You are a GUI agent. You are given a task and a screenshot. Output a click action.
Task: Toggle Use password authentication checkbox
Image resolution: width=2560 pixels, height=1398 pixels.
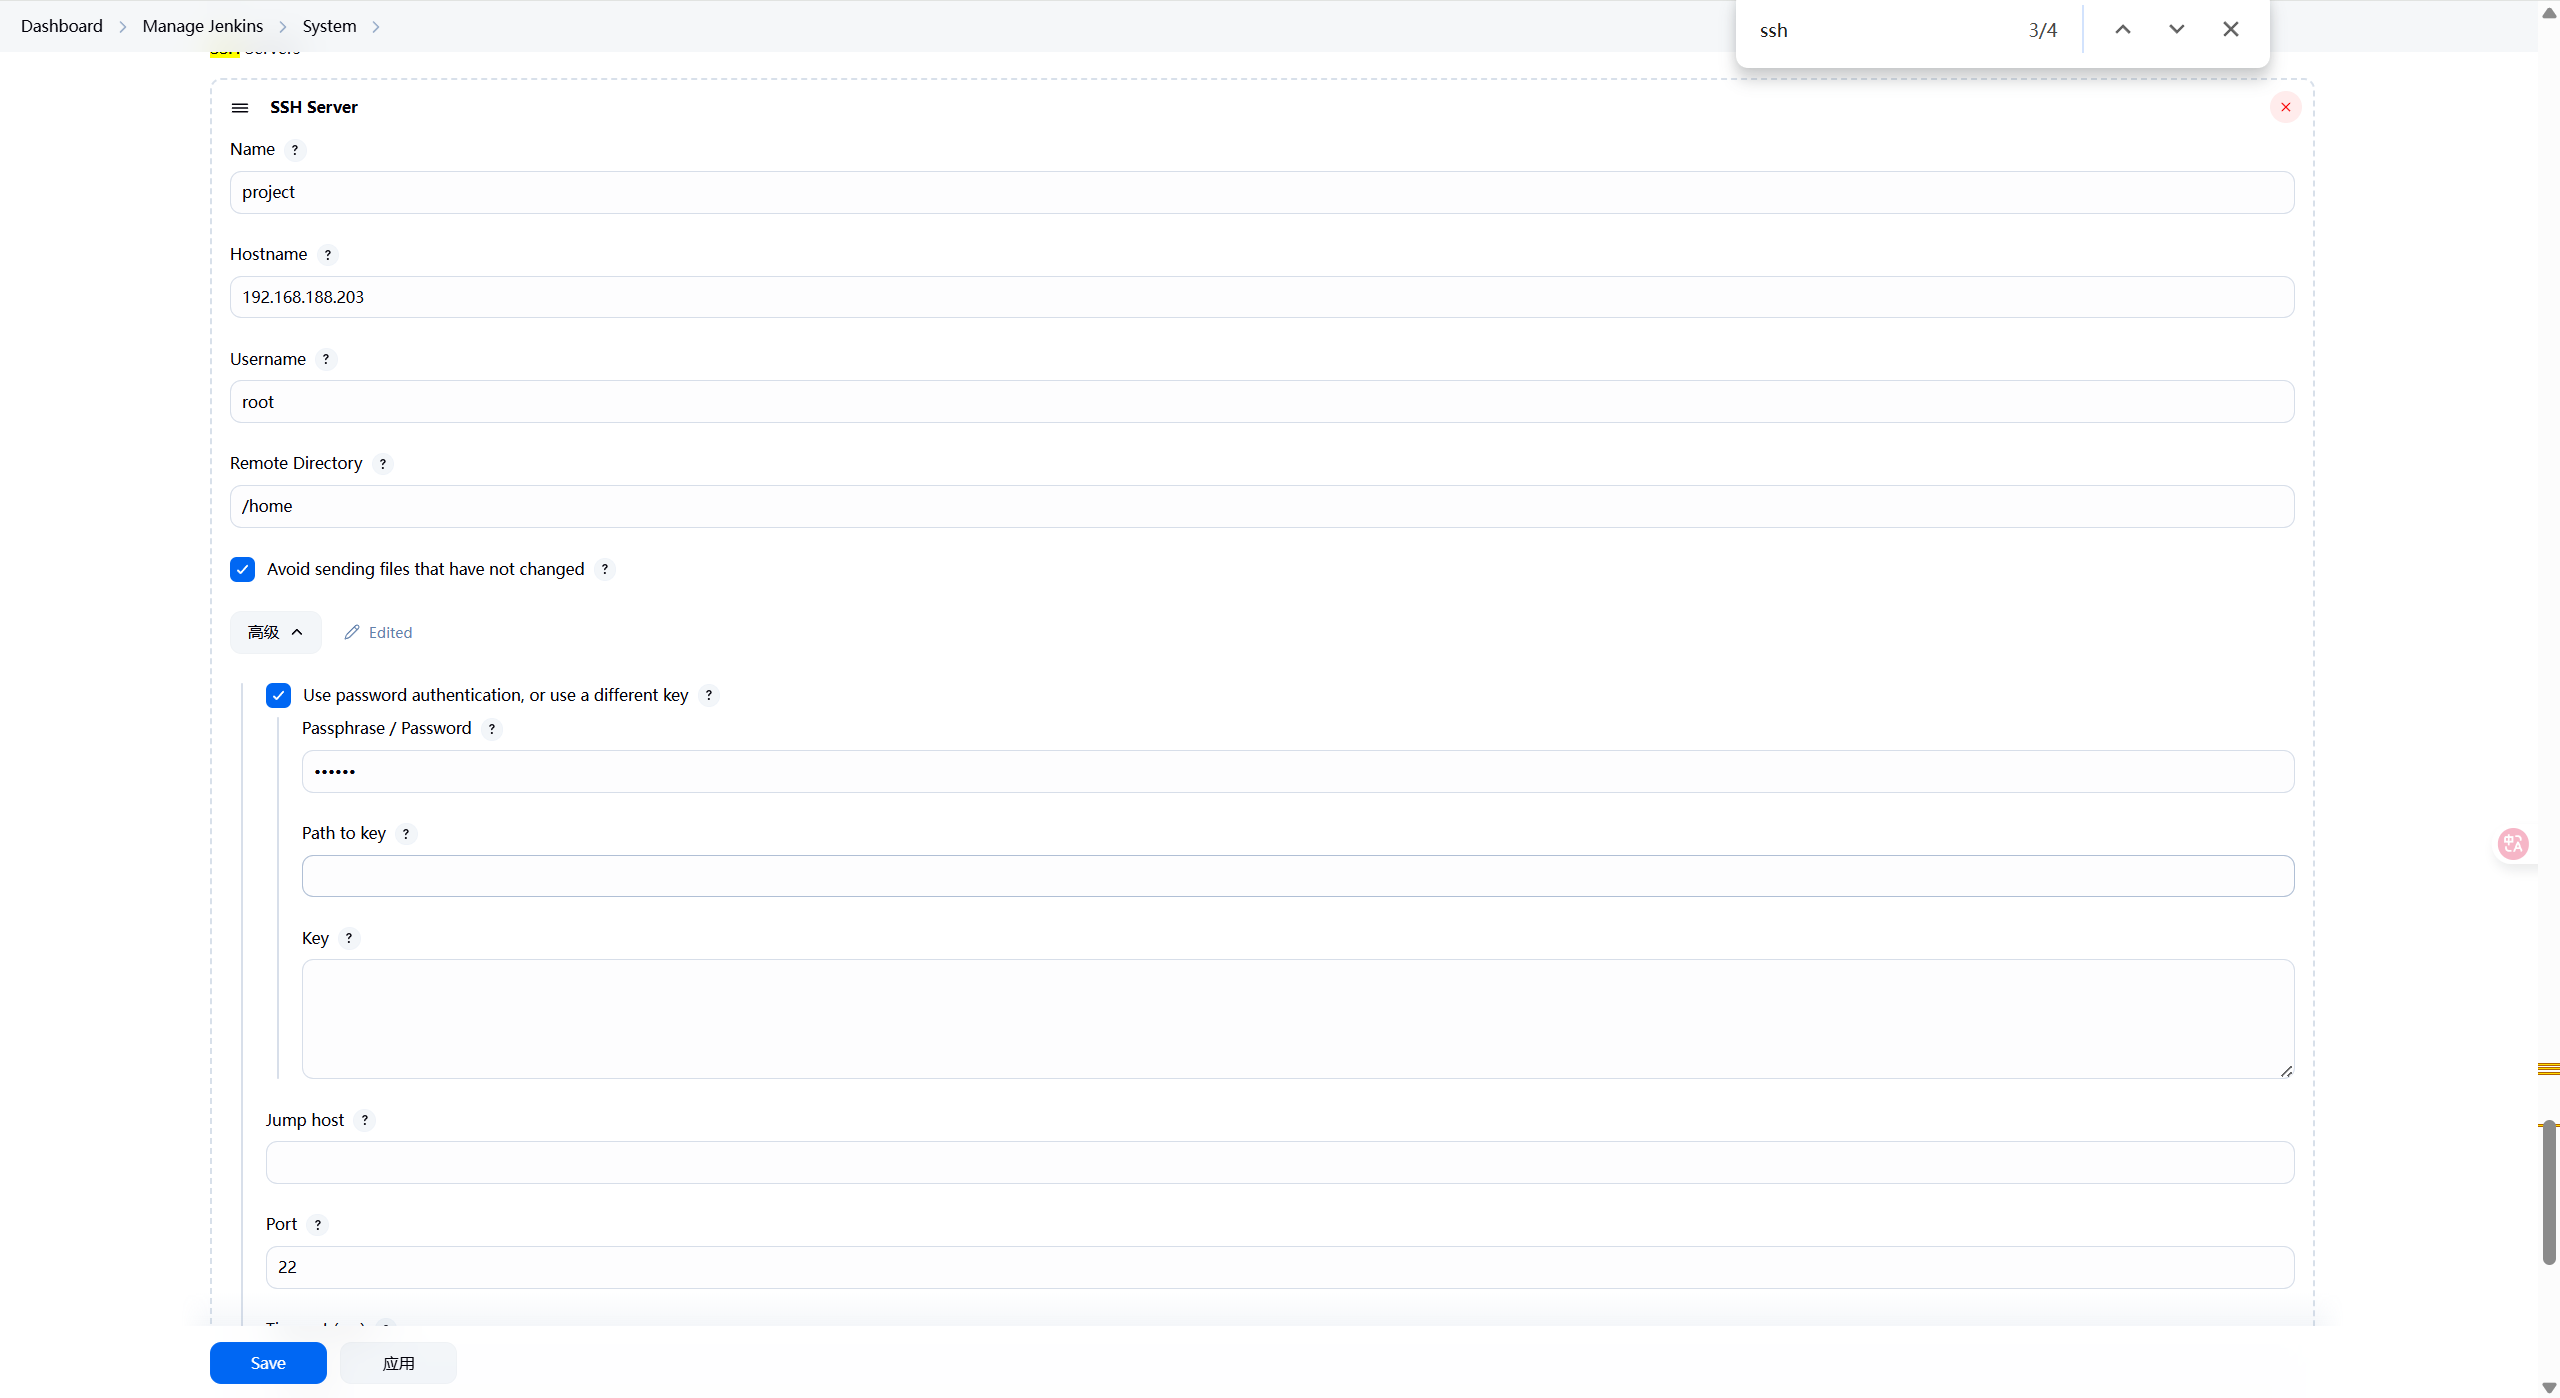click(x=278, y=695)
